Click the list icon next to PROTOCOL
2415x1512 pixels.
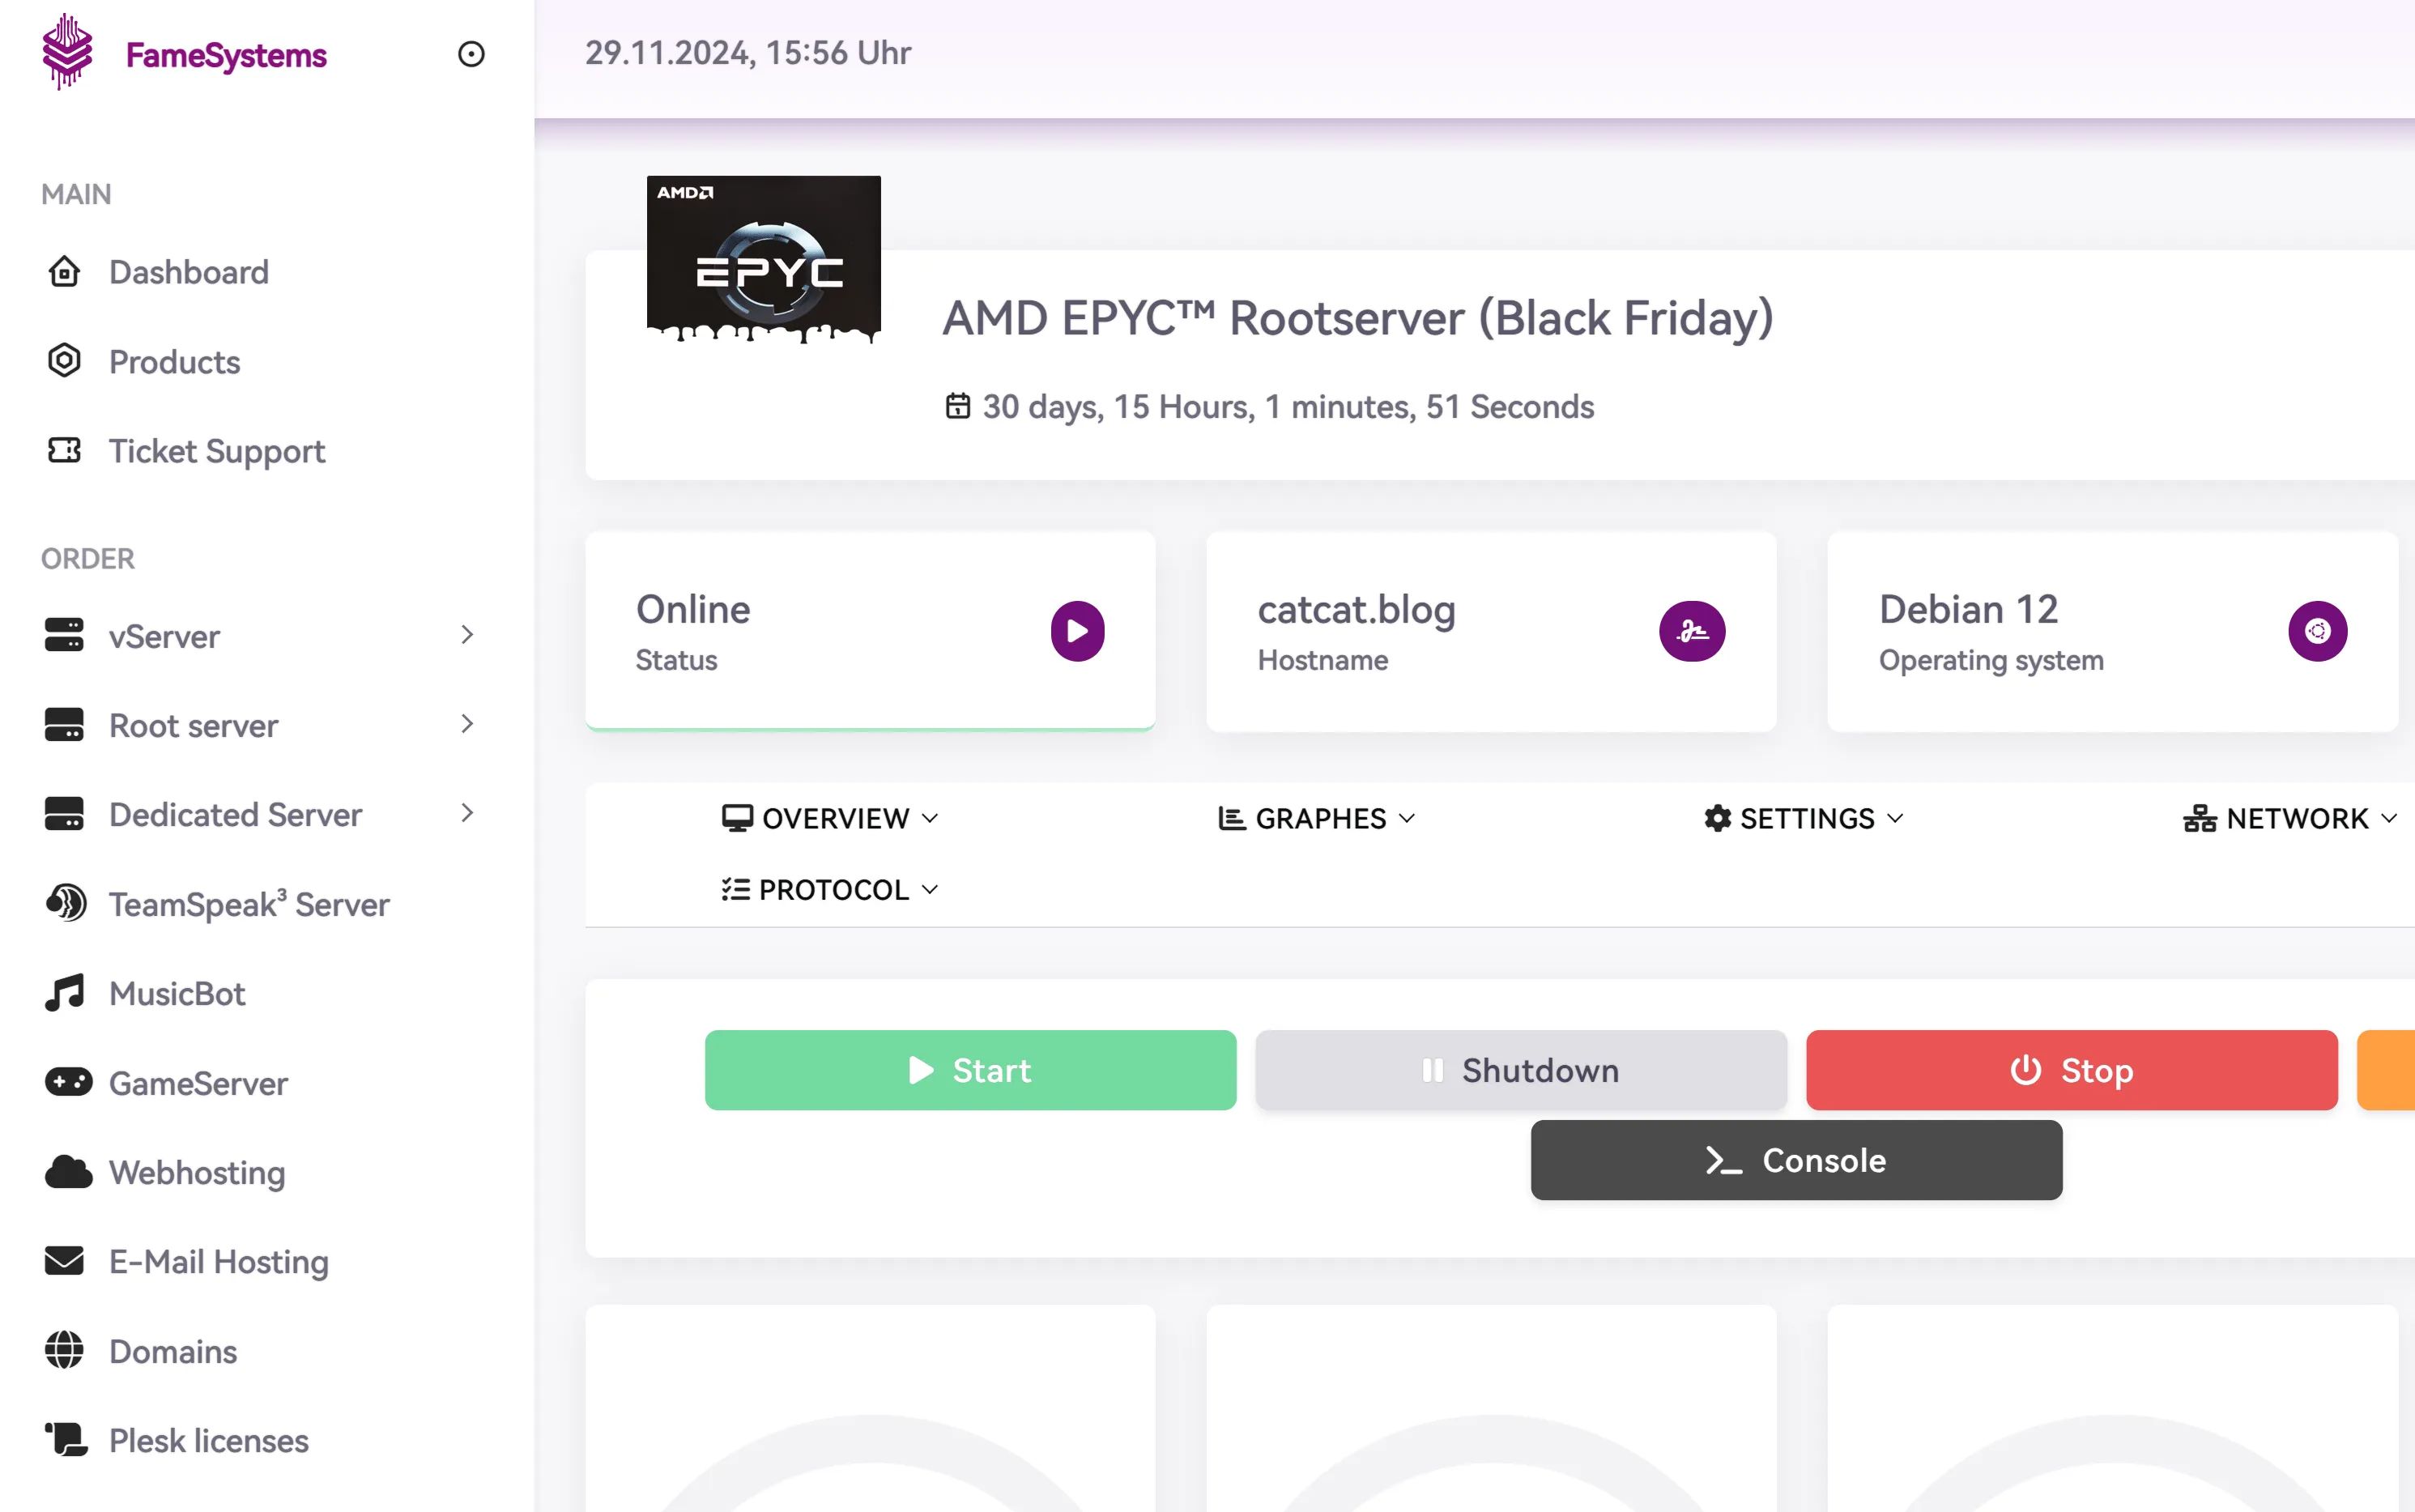[736, 889]
